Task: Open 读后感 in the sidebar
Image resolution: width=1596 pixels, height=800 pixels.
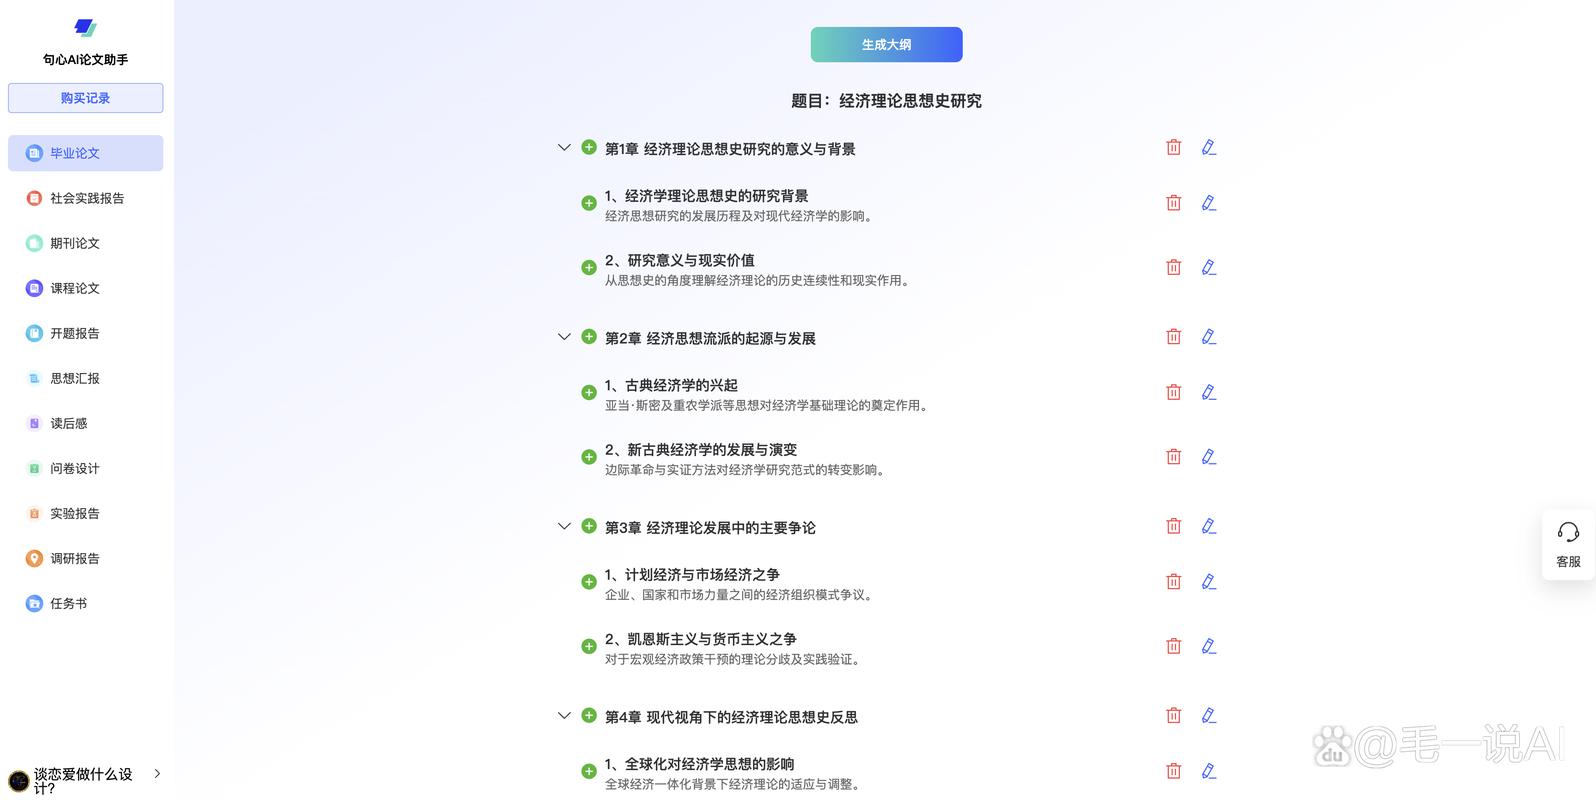Action: click(85, 423)
